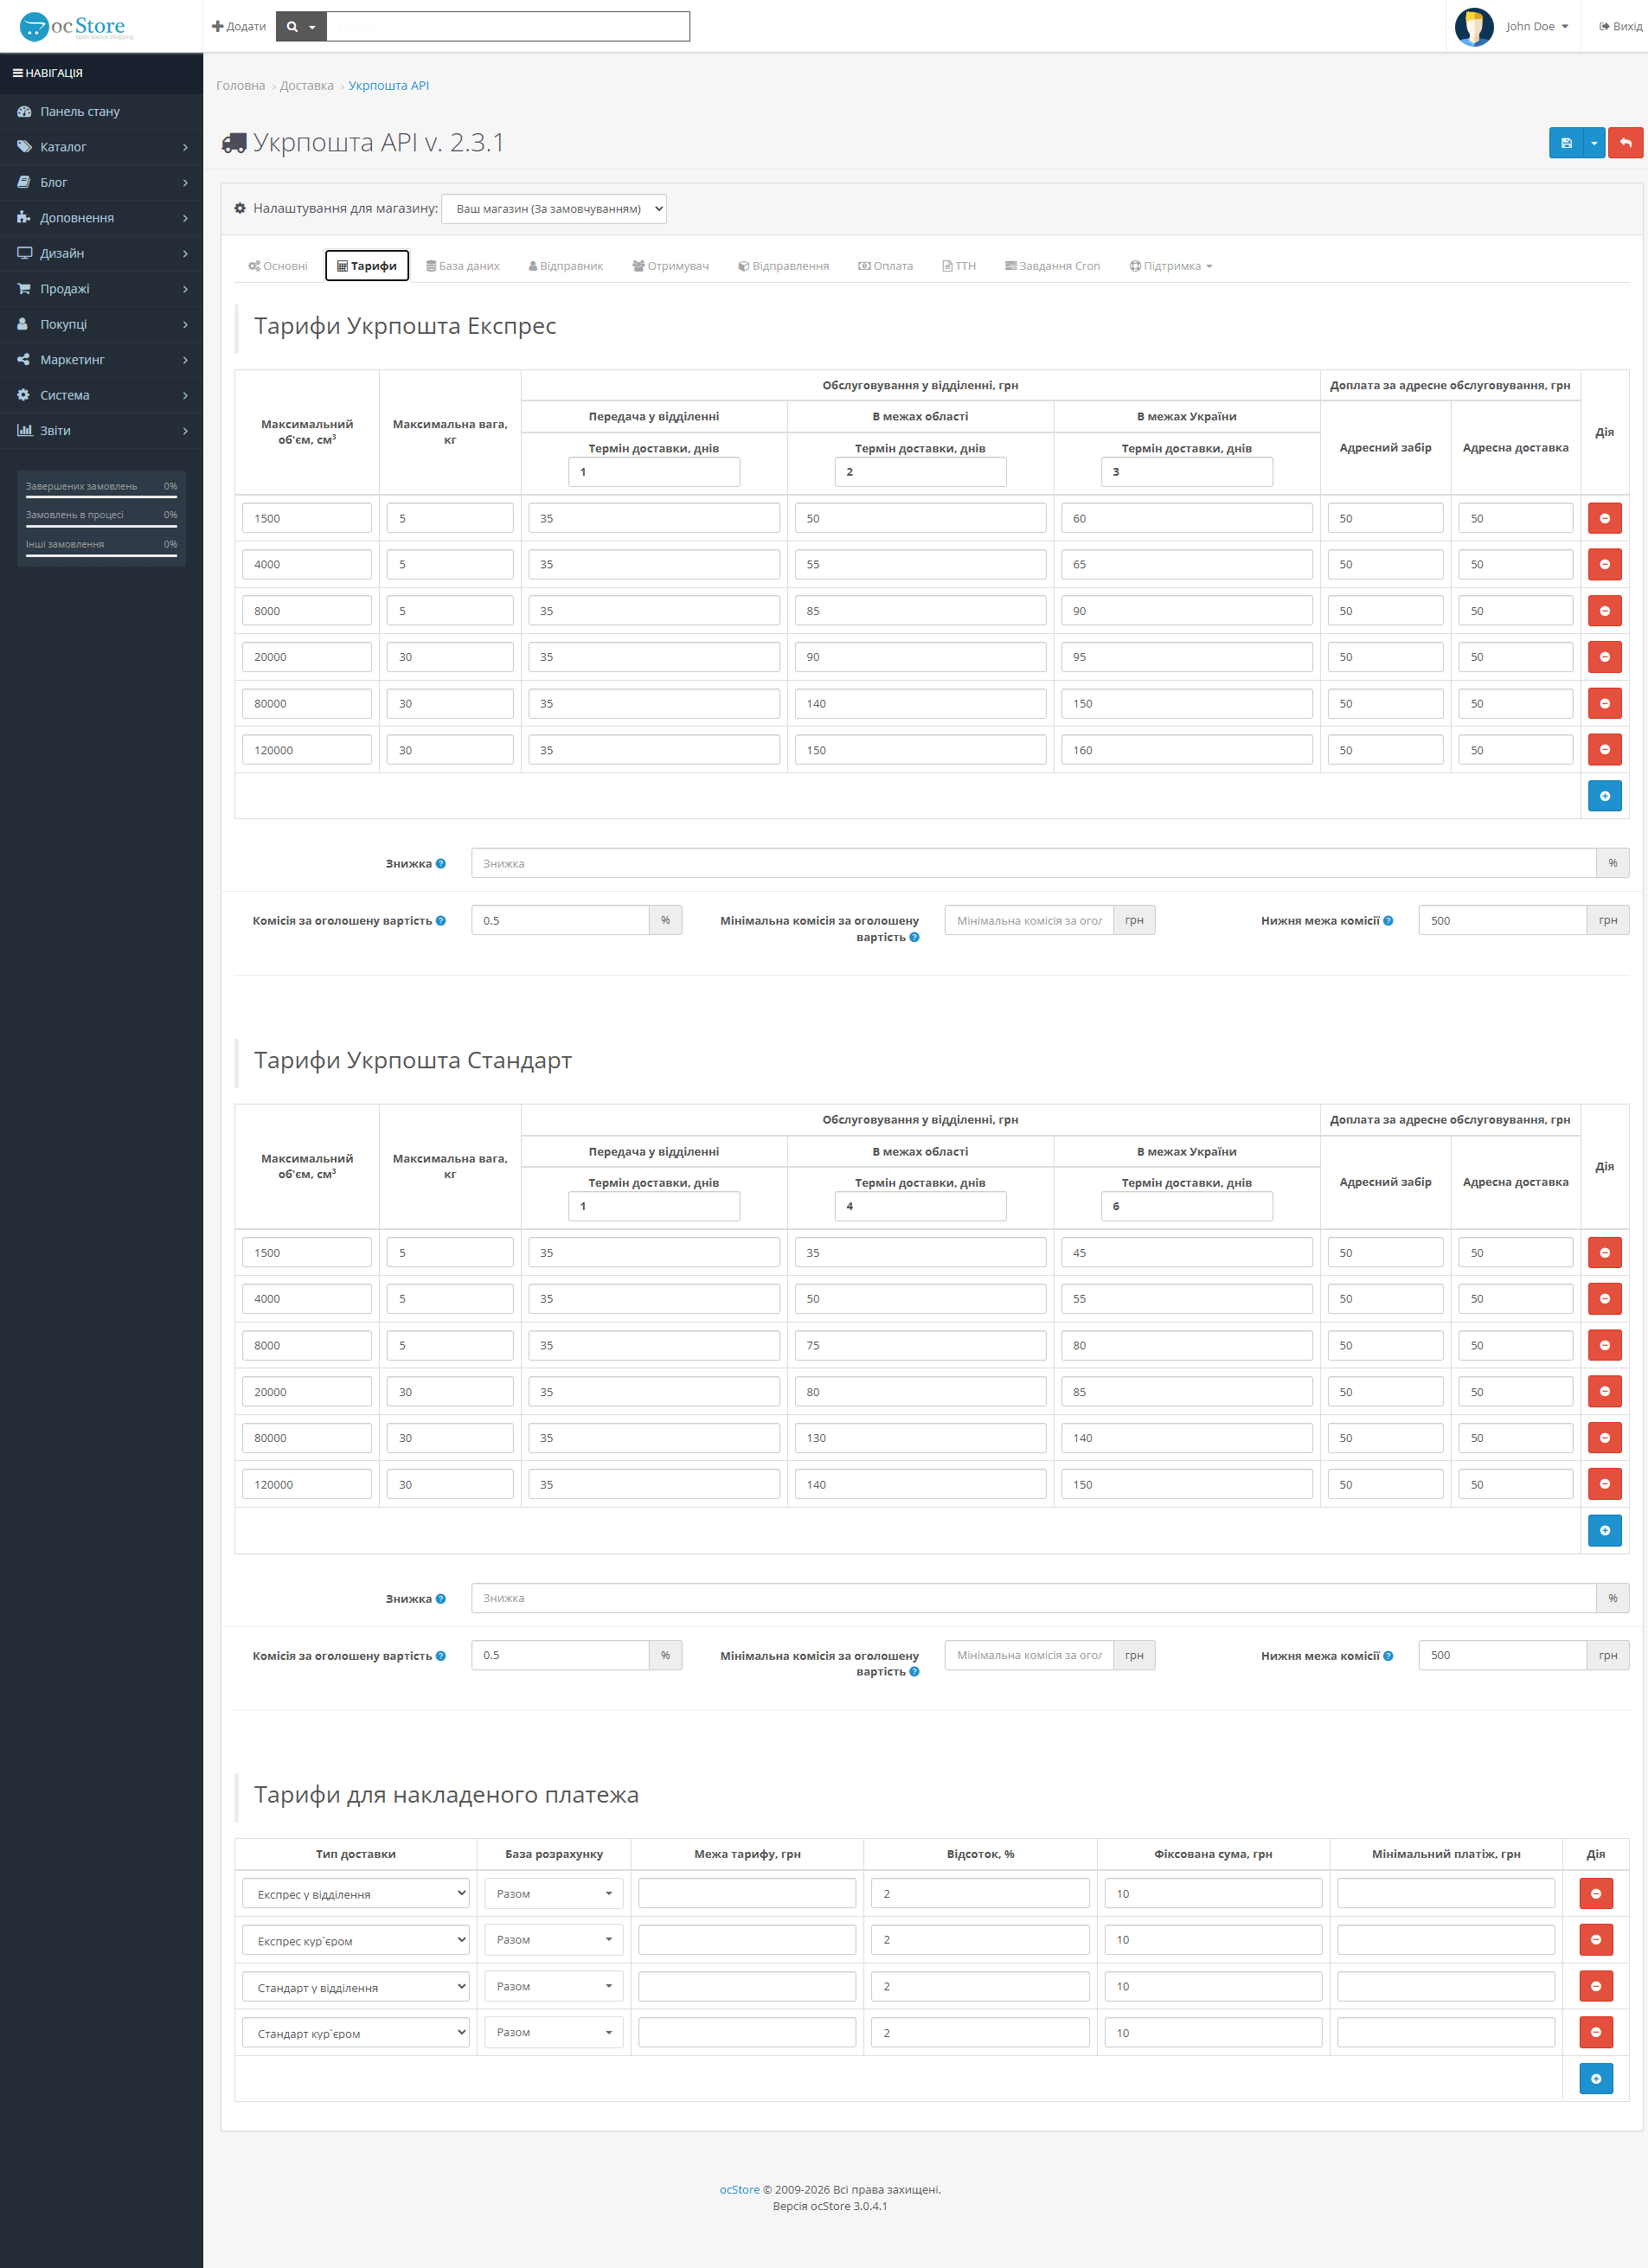Open the ocStore footer link

tap(739, 2190)
